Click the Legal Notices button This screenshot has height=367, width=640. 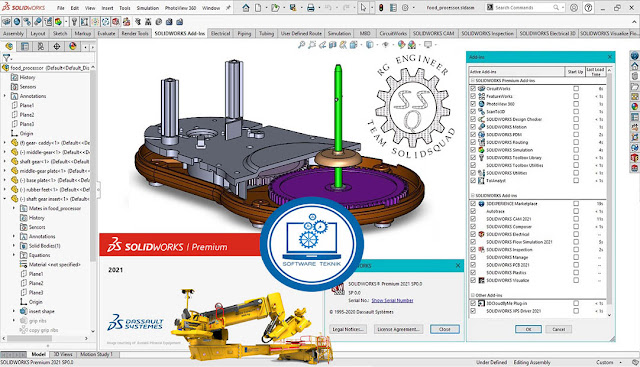[x=348, y=329]
